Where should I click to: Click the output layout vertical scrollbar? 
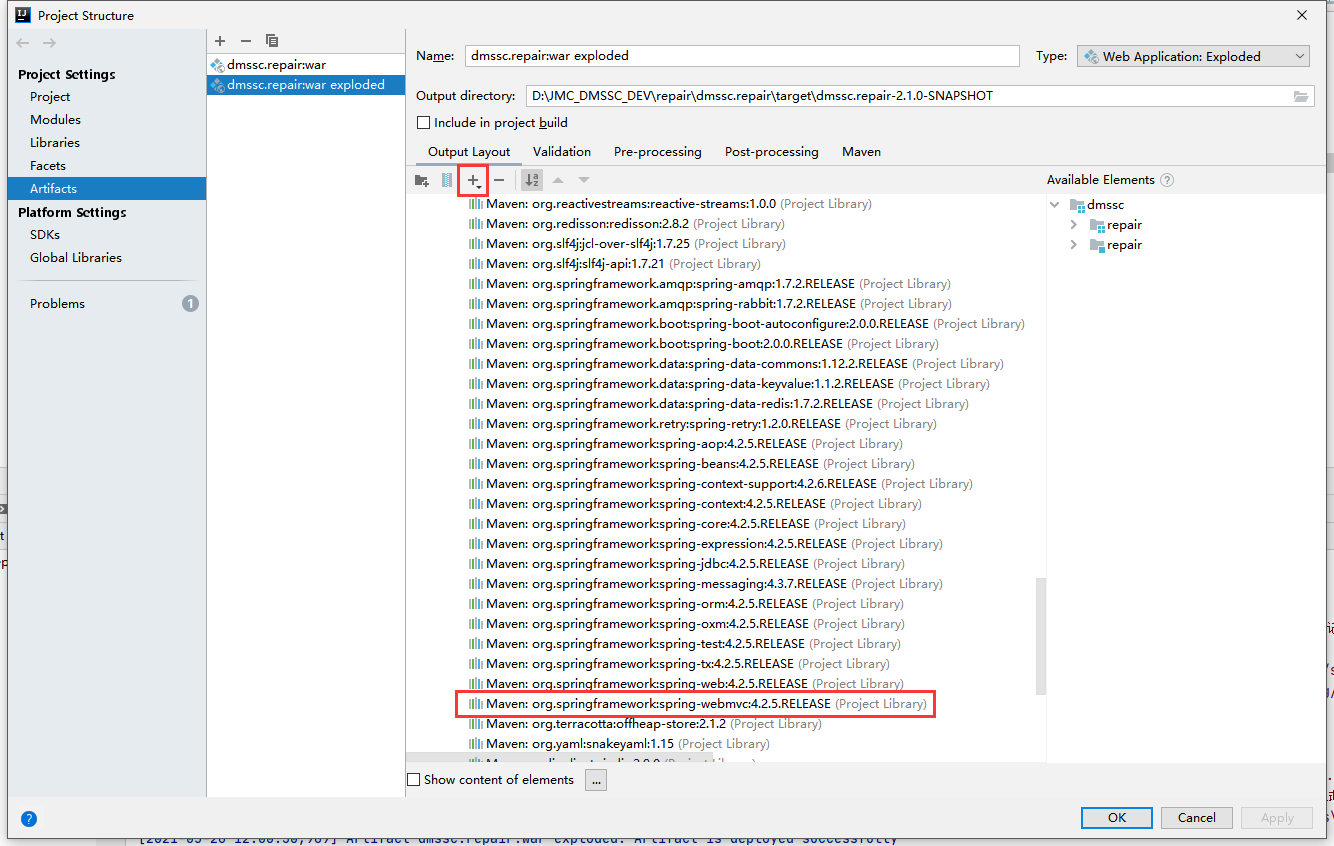point(1040,636)
